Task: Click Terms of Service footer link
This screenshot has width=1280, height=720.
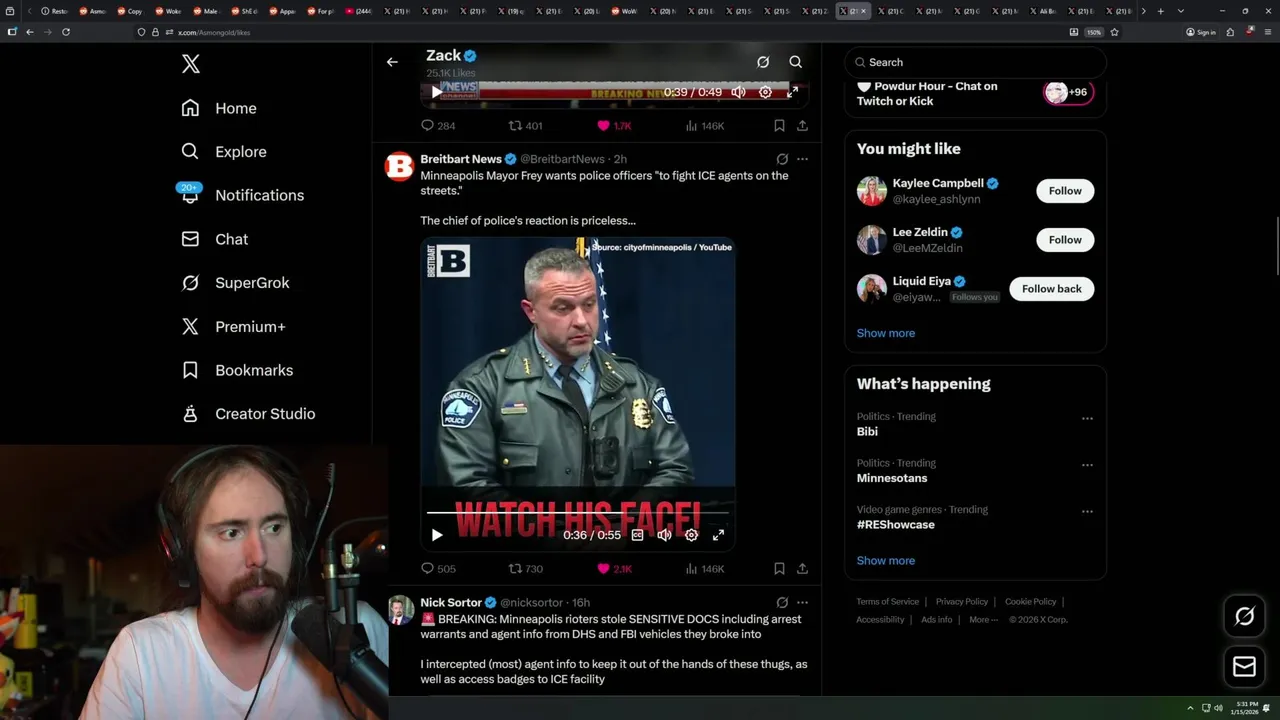Action: point(887,602)
